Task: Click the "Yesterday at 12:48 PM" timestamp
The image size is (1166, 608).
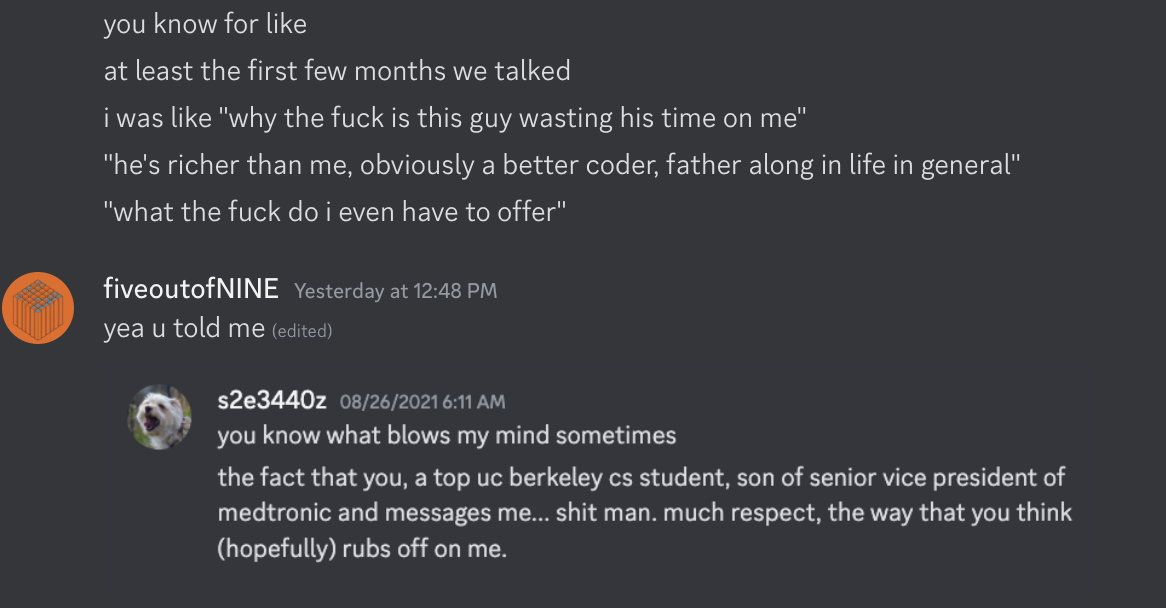Action: pos(395,291)
